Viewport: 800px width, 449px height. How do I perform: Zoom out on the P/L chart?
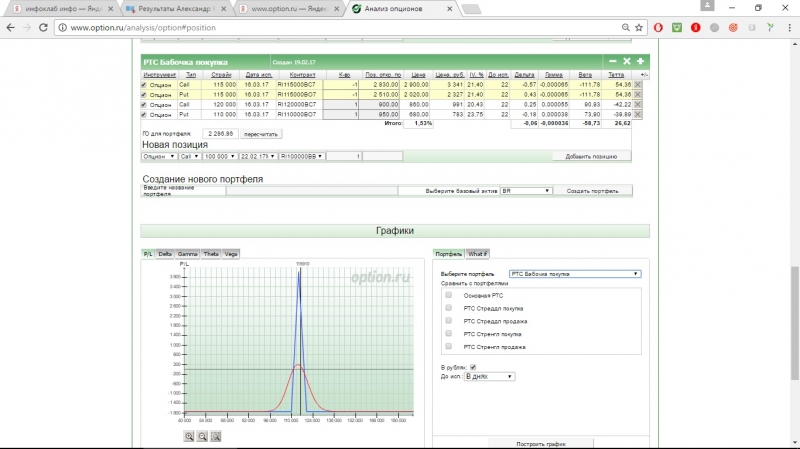[x=202, y=436]
